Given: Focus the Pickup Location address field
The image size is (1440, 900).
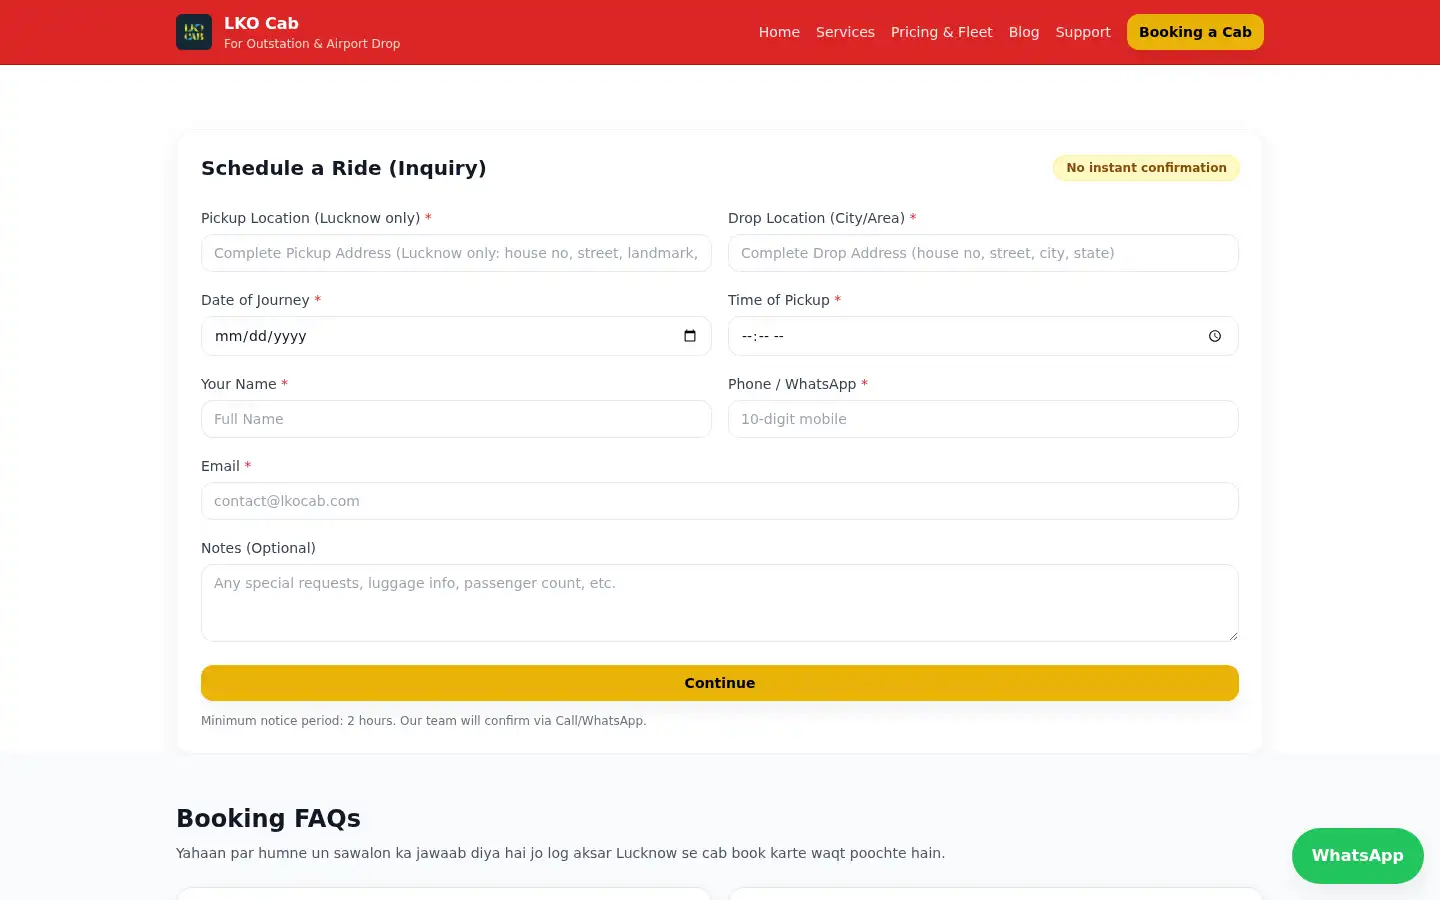Looking at the screenshot, I should click(x=456, y=253).
